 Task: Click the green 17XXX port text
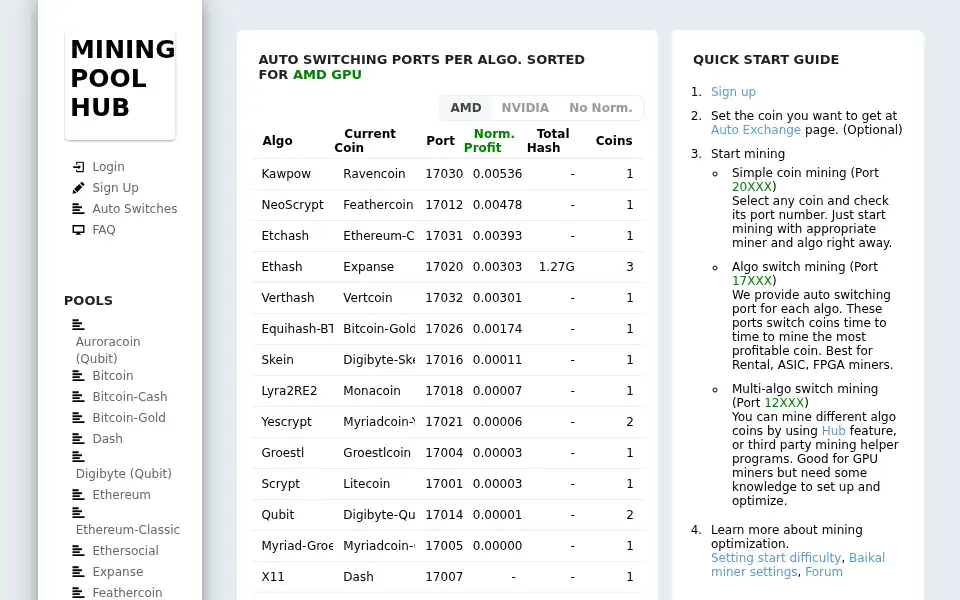point(752,280)
